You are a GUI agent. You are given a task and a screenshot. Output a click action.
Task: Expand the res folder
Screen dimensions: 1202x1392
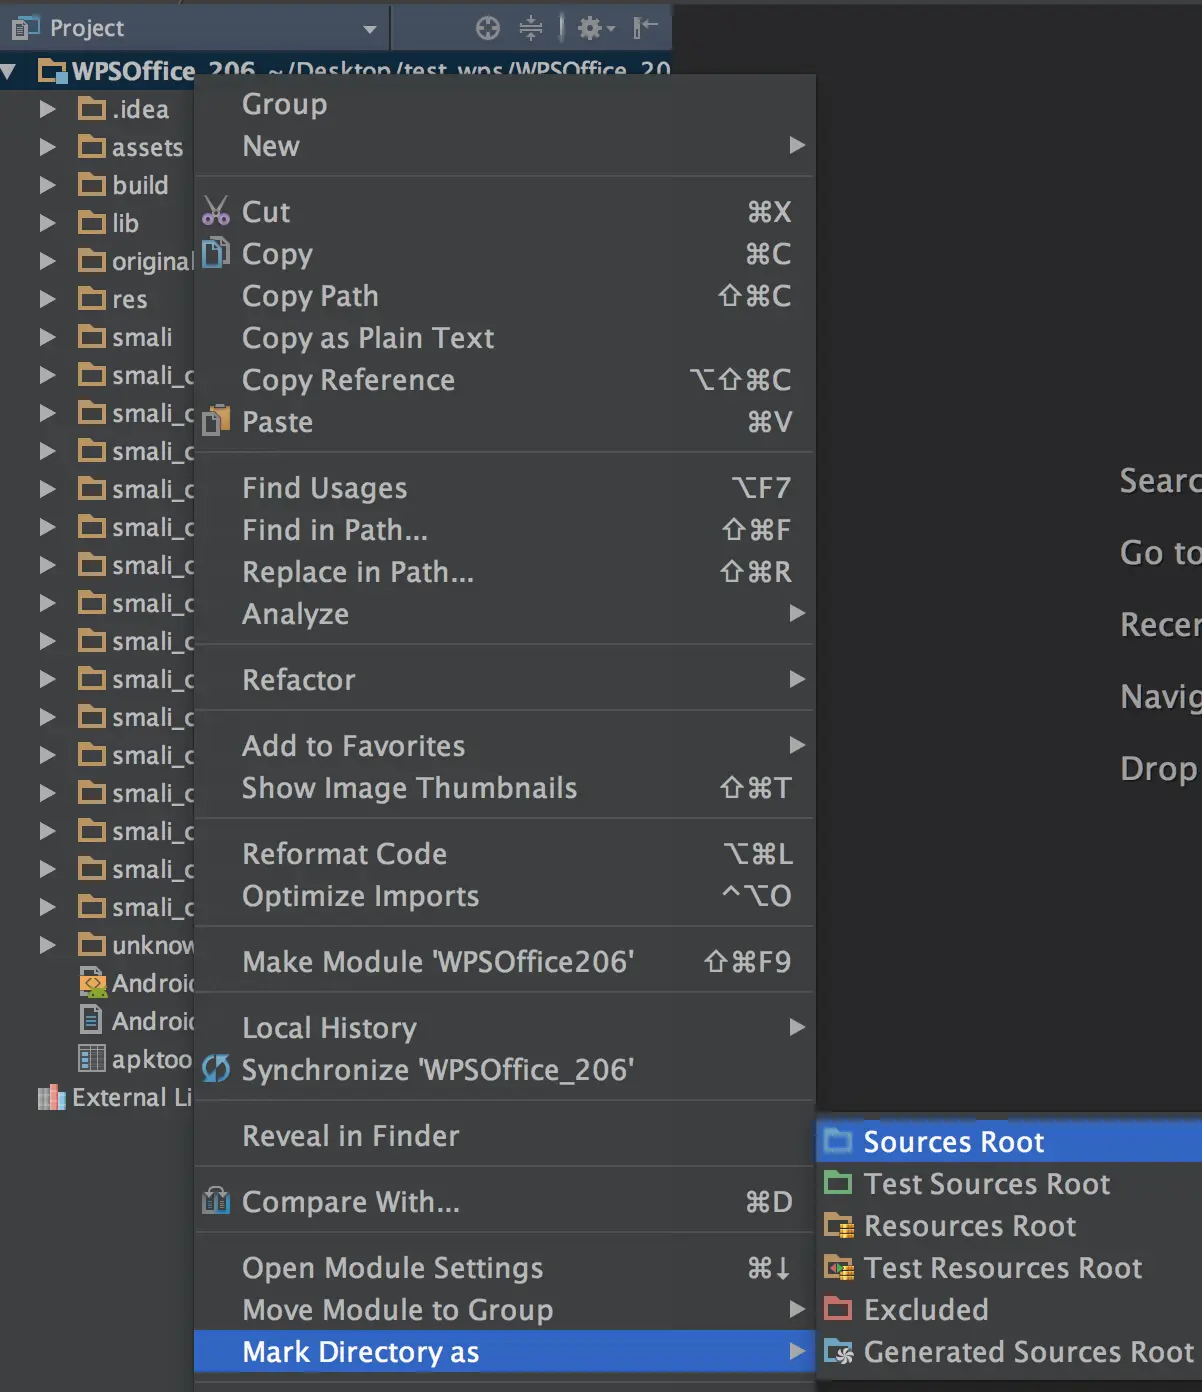point(47,298)
